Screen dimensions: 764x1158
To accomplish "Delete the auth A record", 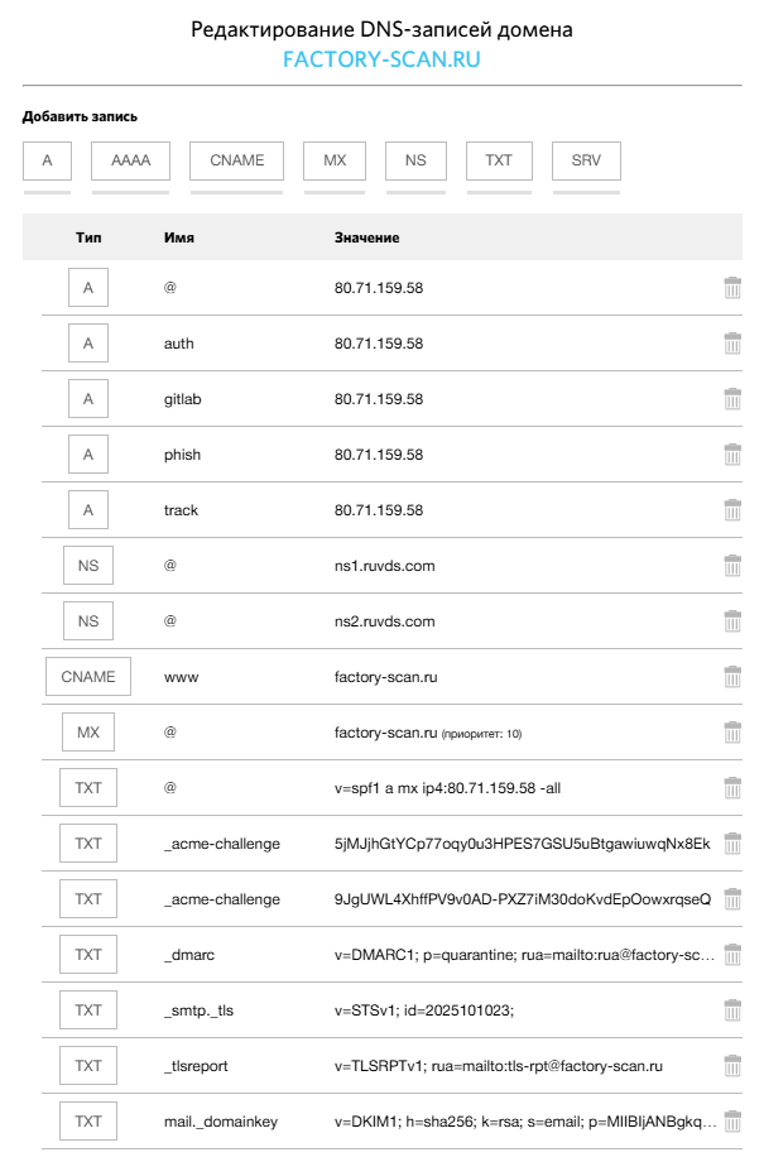I will point(732,343).
